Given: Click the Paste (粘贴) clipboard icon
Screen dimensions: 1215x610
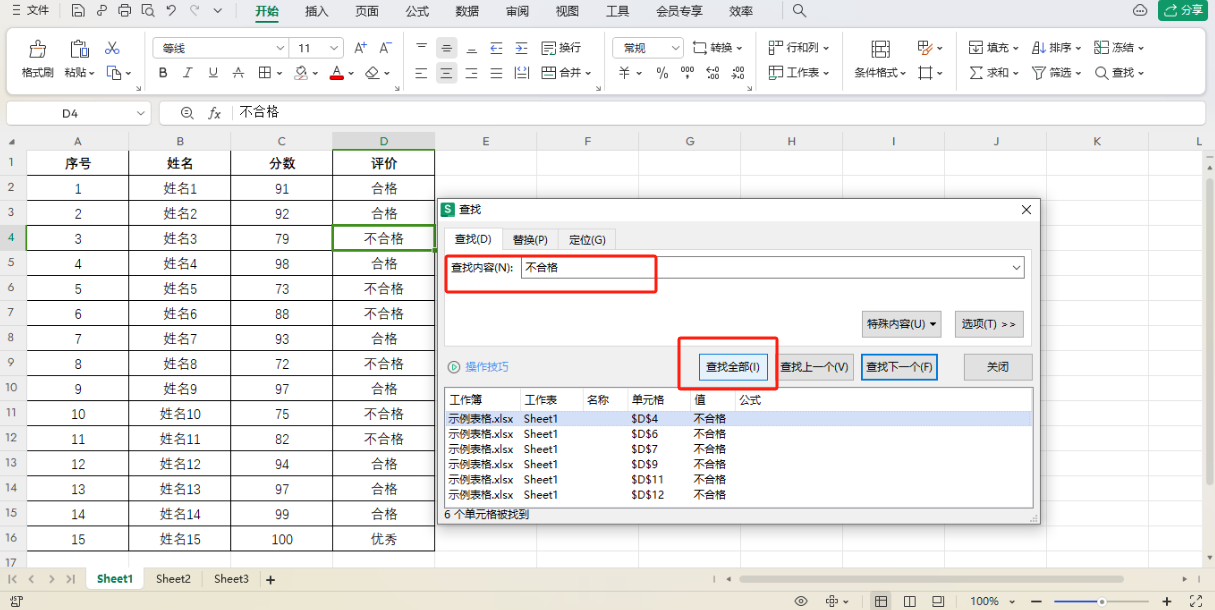Looking at the screenshot, I should (79, 49).
